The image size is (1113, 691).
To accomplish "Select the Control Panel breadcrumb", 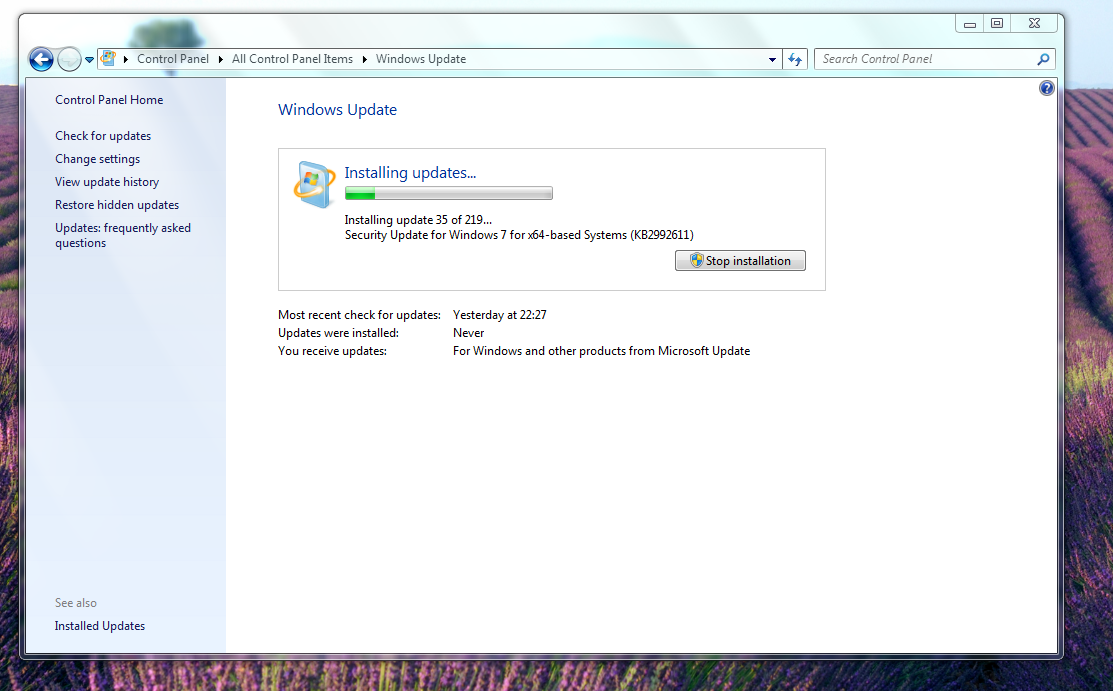I will coord(172,59).
